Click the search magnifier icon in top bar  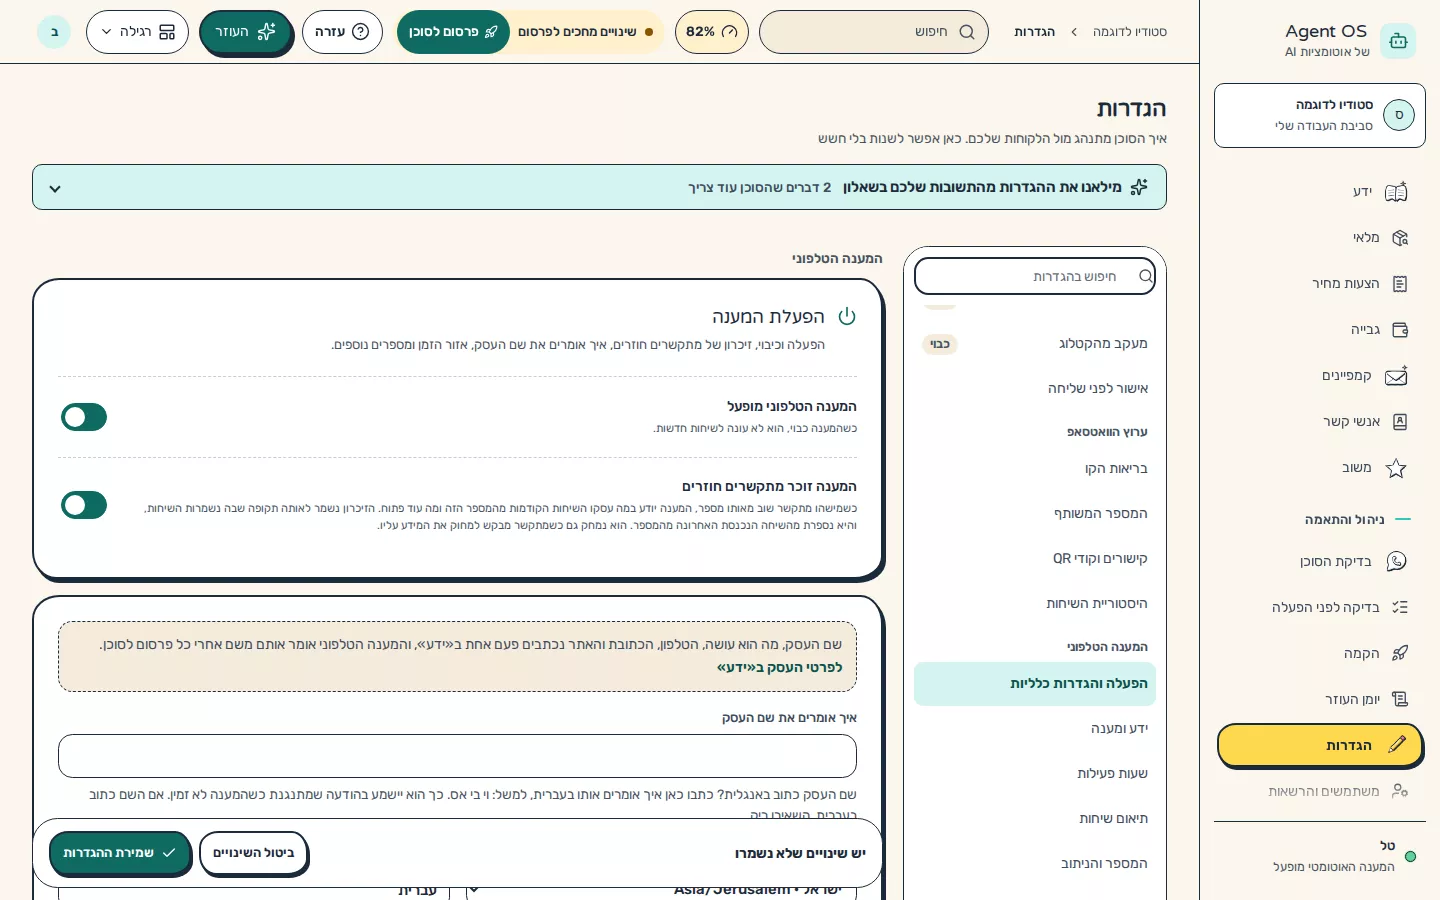[967, 32]
